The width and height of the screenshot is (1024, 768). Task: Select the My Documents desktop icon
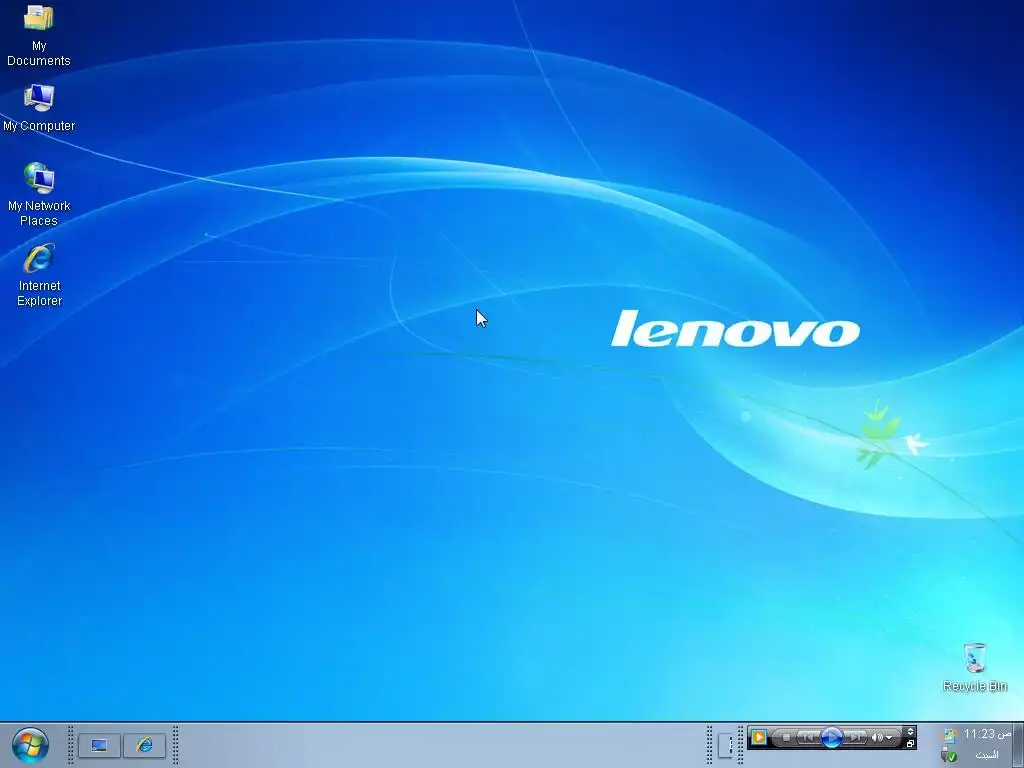point(39,36)
